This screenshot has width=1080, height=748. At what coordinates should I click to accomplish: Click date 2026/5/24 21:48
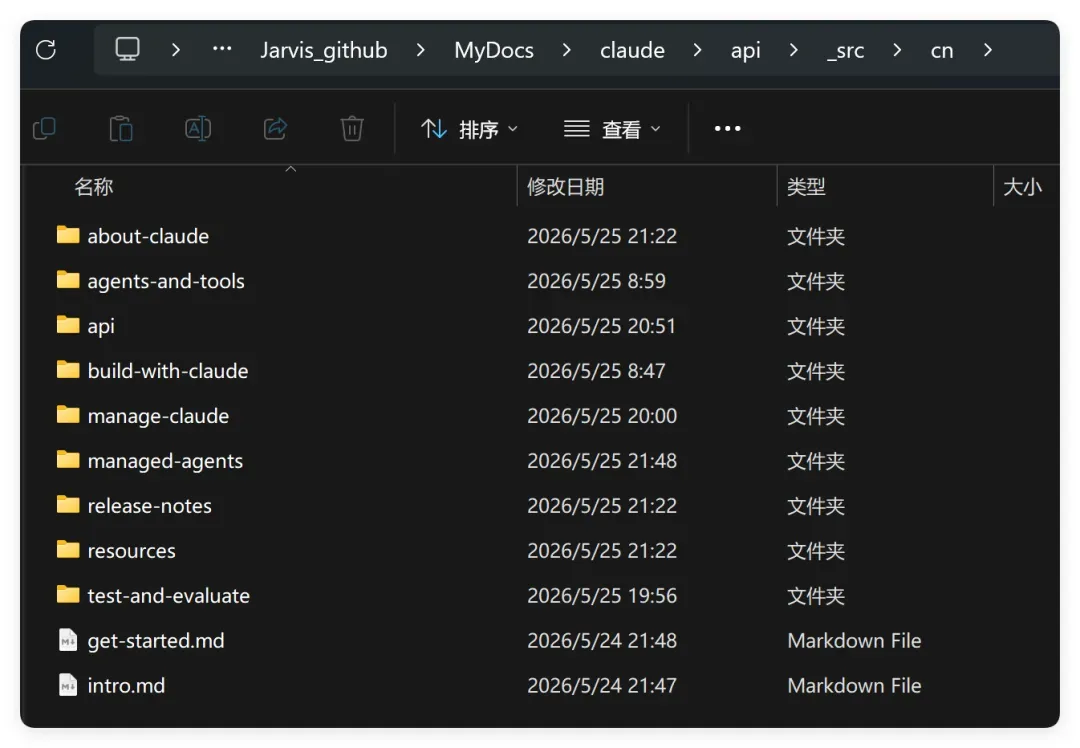click(x=602, y=641)
